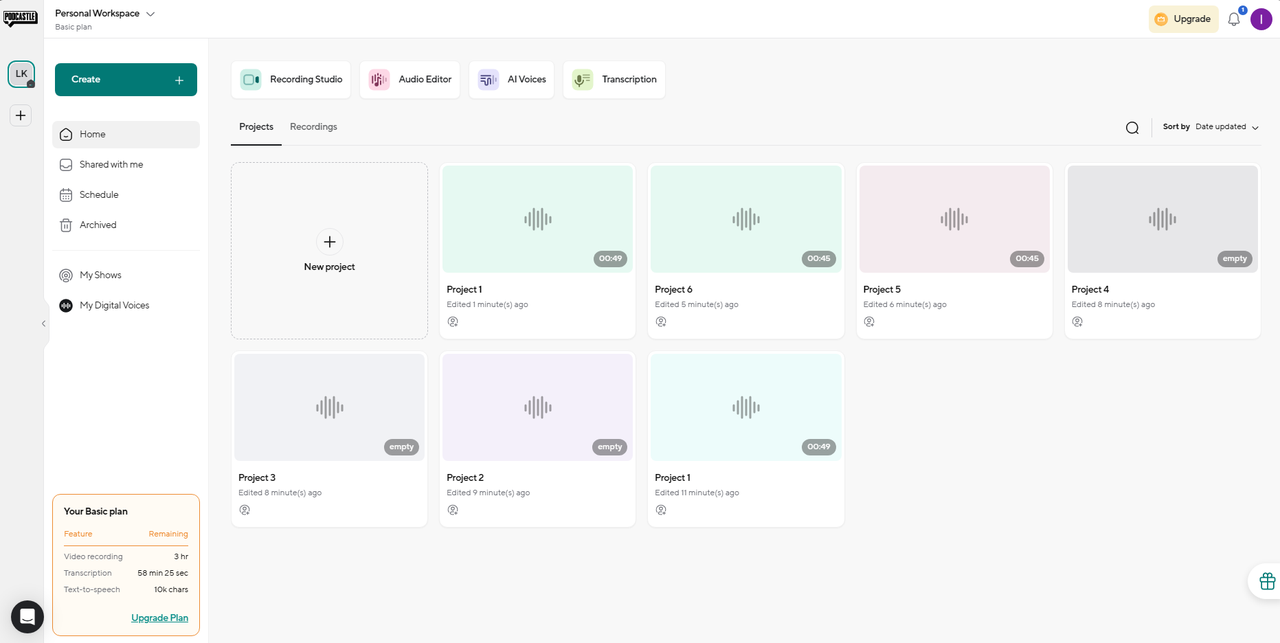Expand the Personal Workspace dropdown

tap(105, 14)
